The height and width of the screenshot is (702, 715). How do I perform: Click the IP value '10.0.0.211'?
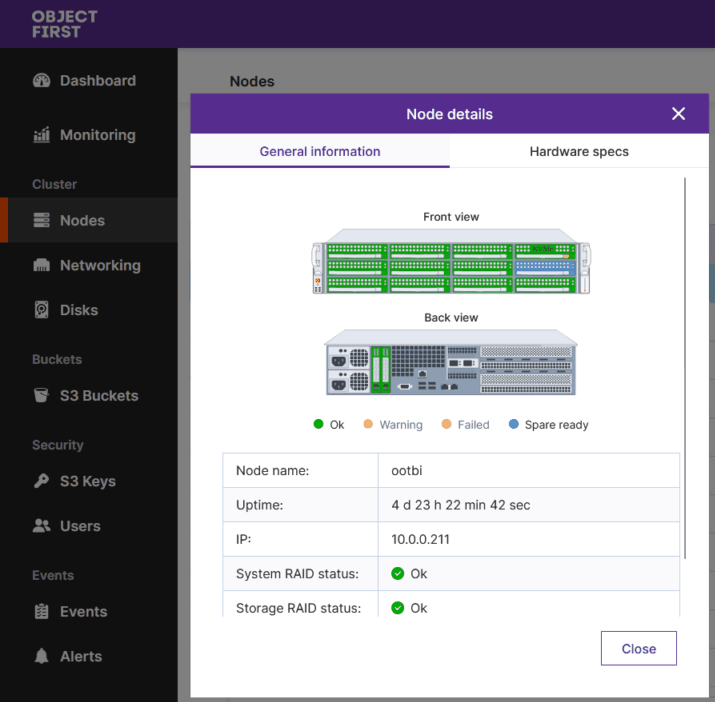pos(420,539)
